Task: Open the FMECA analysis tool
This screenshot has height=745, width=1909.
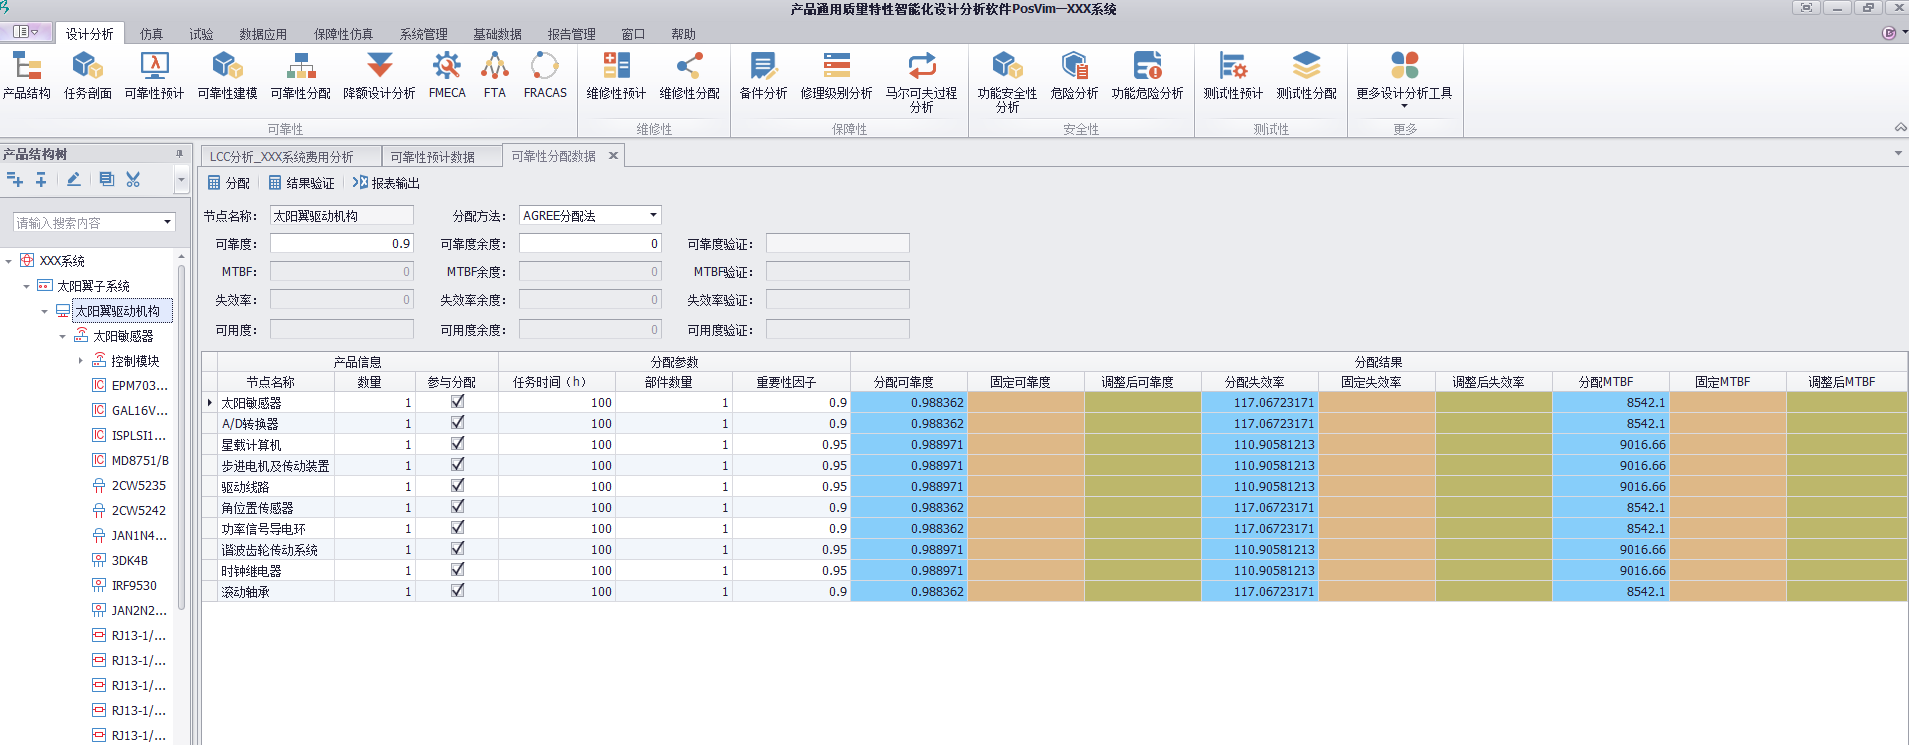Action: (447, 76)
